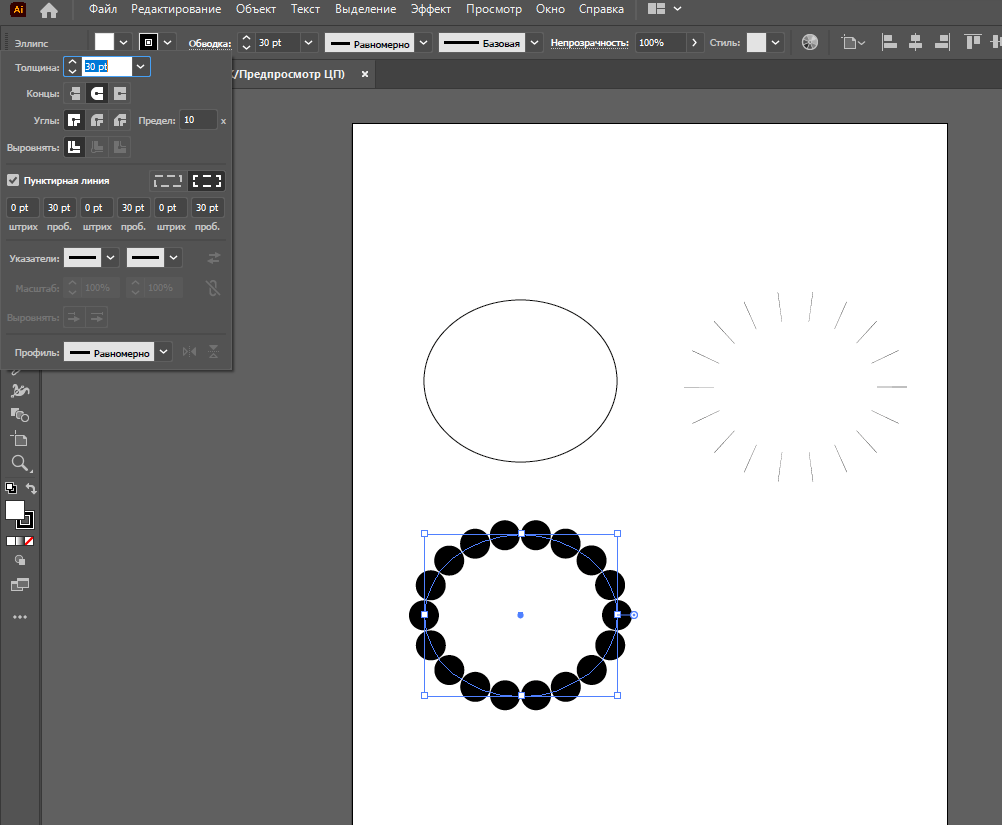The image size is (1002, 825).
Task: Click the Обводка stroke panel link
Action: [x=209, y=43]
